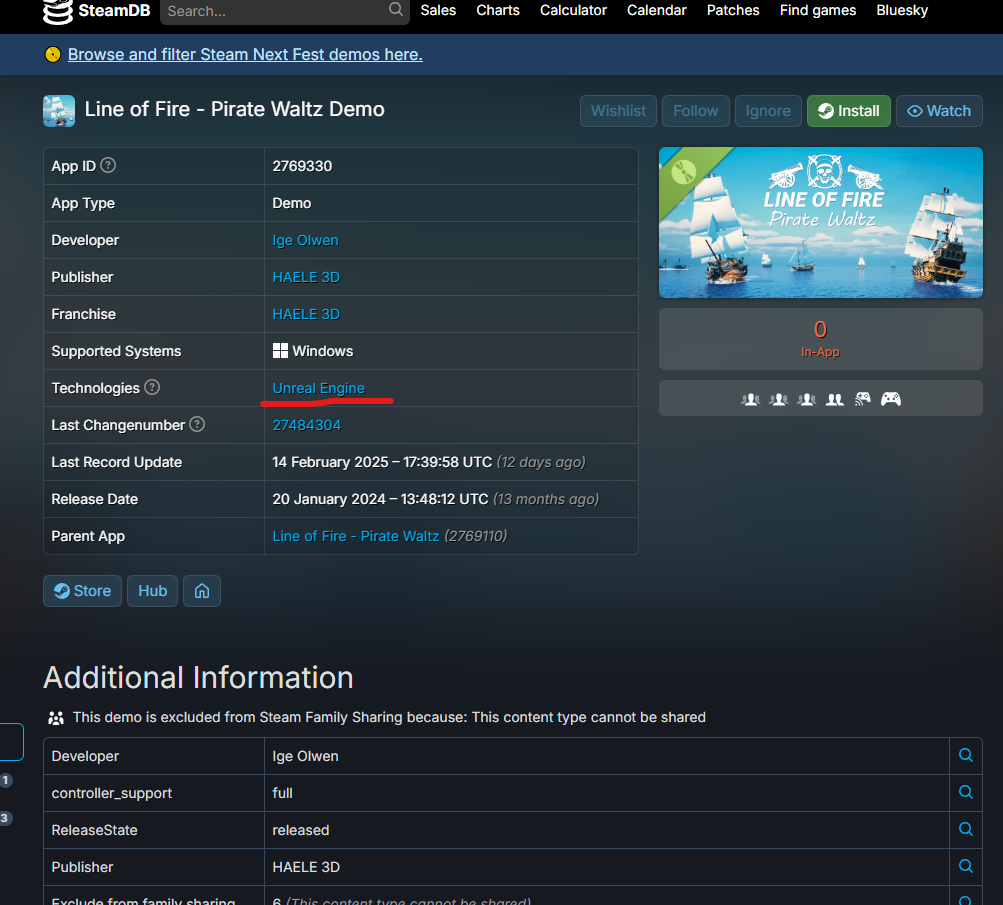1003x905 pixels.
Task: Click the Windows logo in Supported Systems
Action: coord(280,350)
